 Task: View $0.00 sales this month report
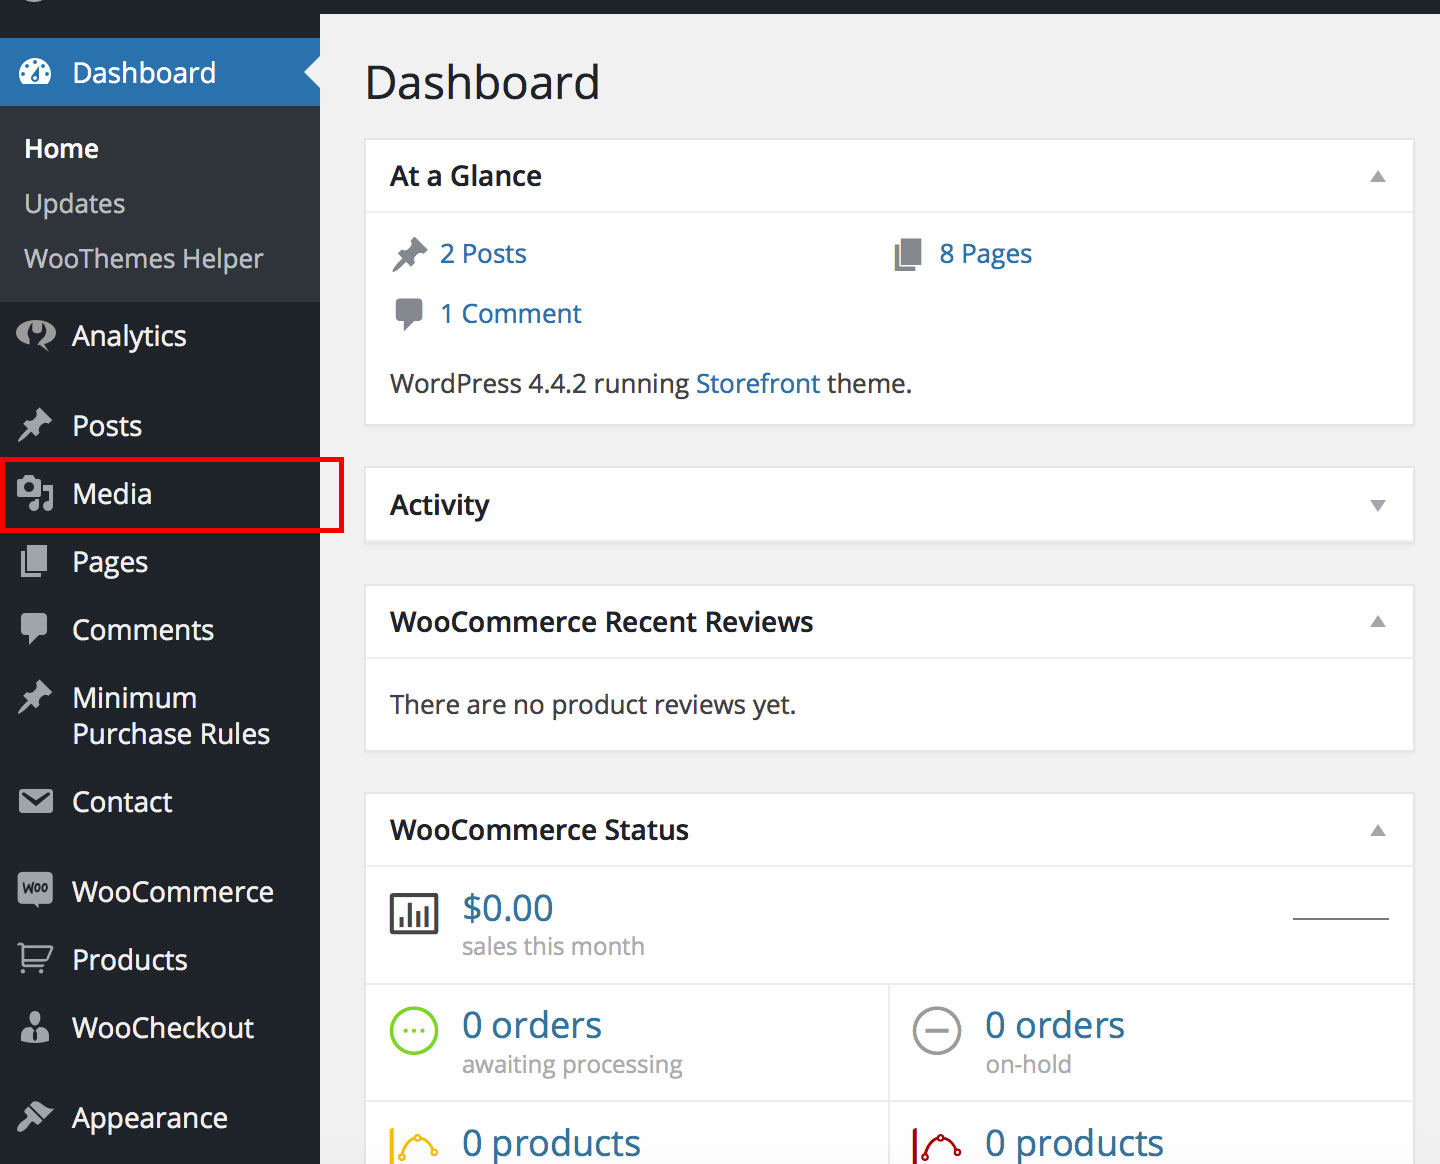(507, 909)
